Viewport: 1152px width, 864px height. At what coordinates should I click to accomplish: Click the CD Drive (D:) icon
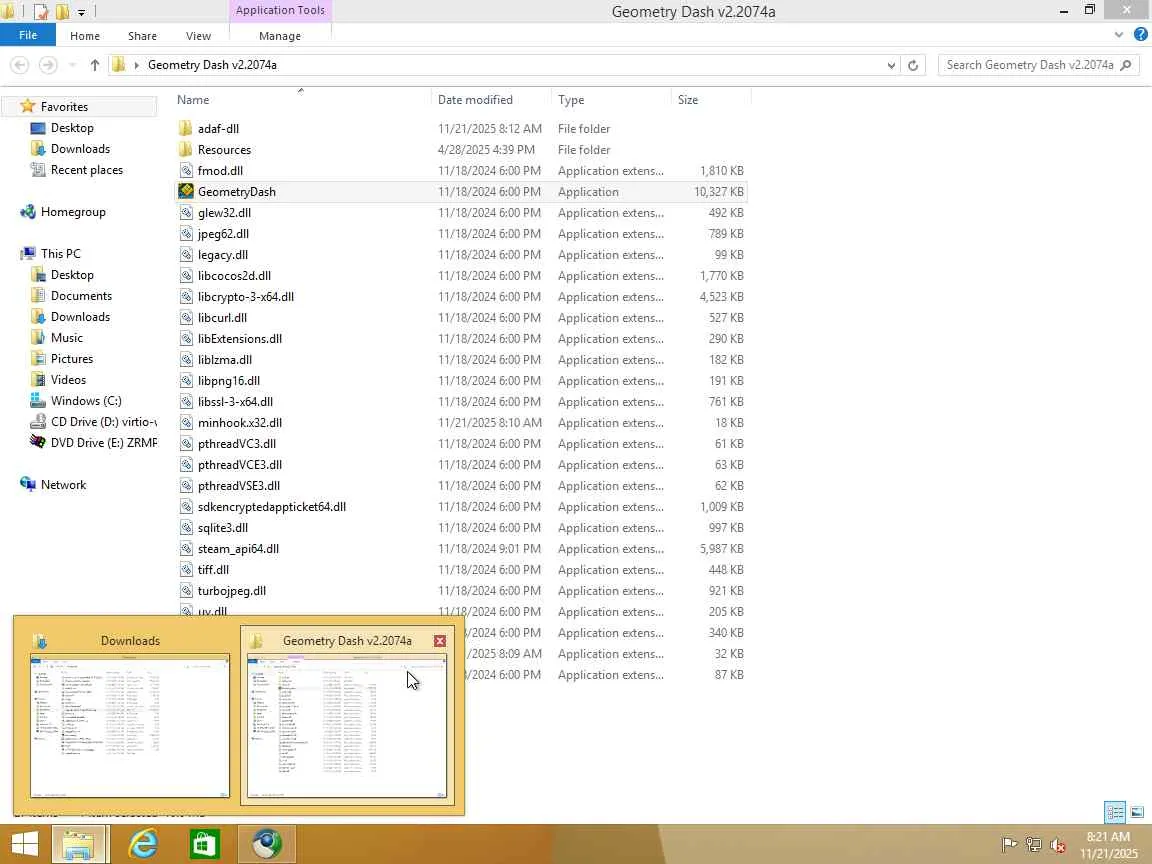37,422
